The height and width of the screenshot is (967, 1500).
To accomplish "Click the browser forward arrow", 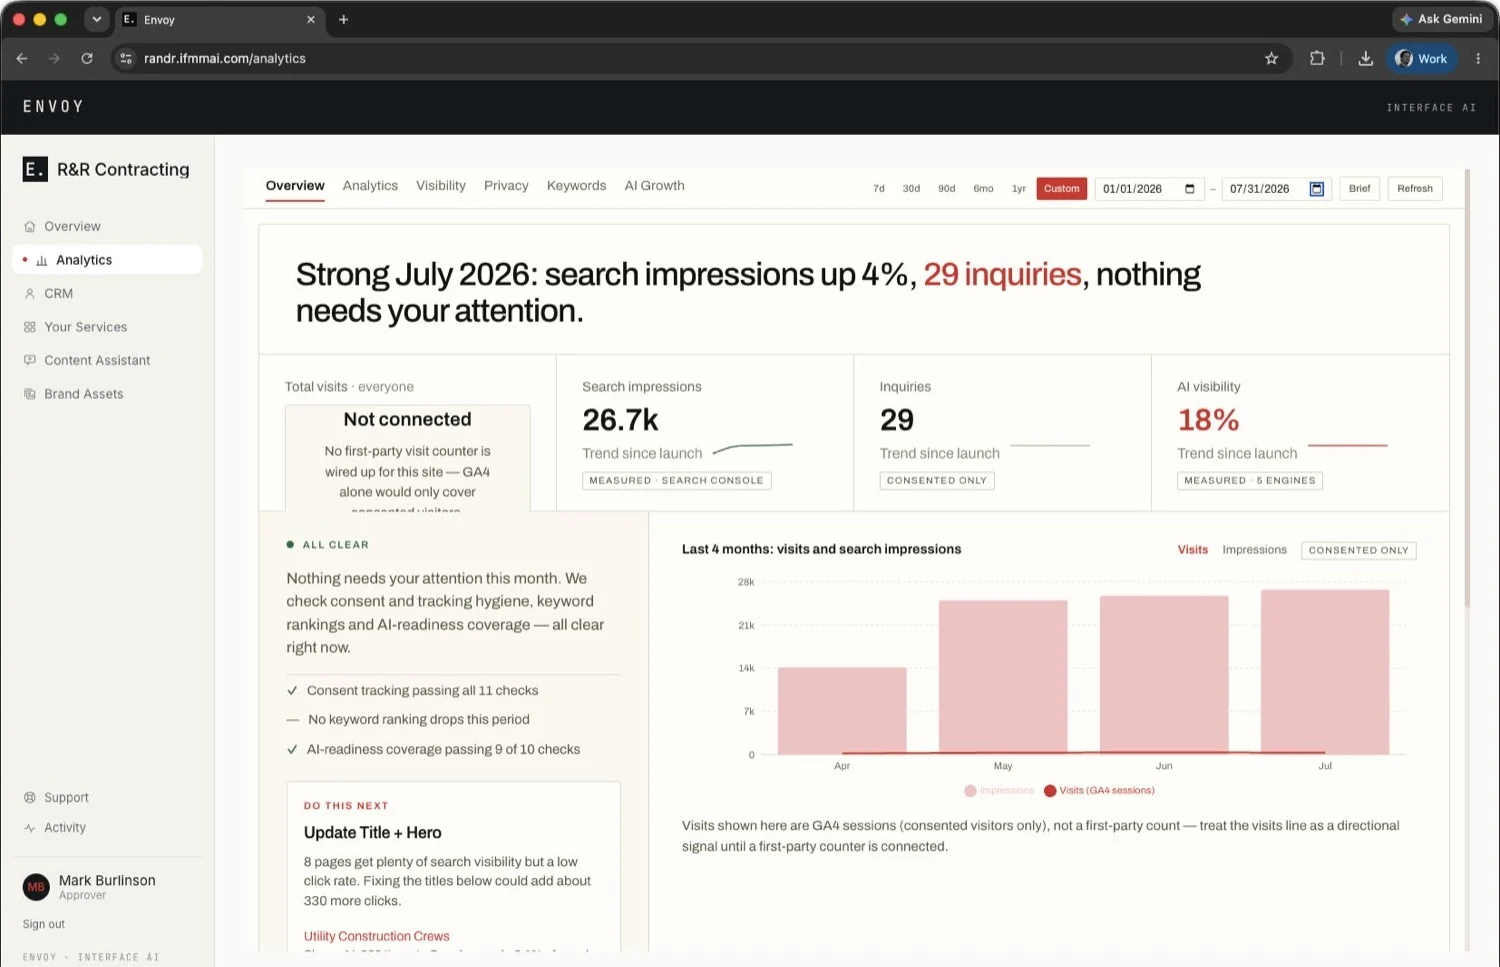I will (x=54, y=59).
